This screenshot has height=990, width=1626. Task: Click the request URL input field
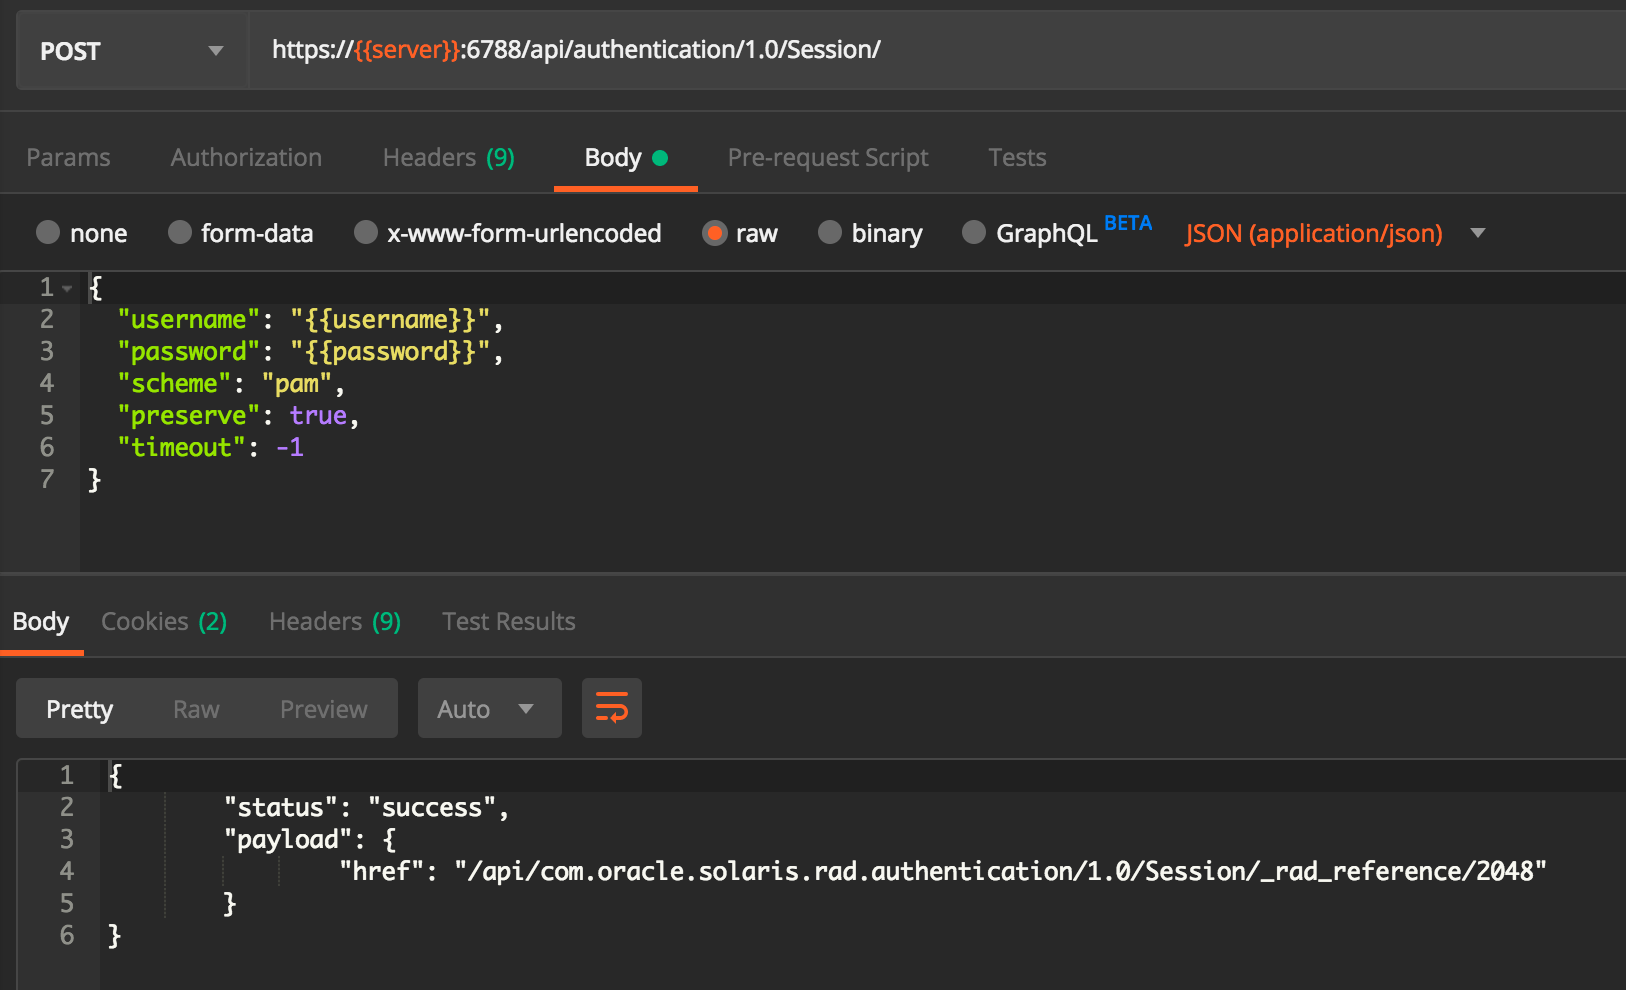point(900,50)
